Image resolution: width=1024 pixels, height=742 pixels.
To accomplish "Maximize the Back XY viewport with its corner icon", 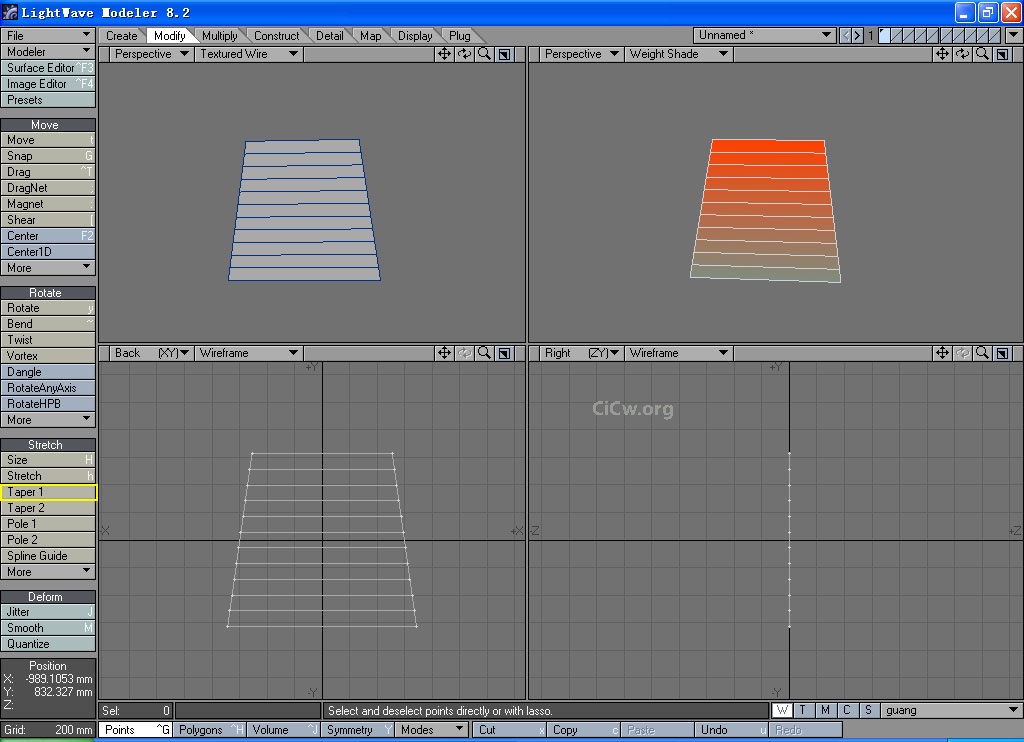I will coord(505,353).
